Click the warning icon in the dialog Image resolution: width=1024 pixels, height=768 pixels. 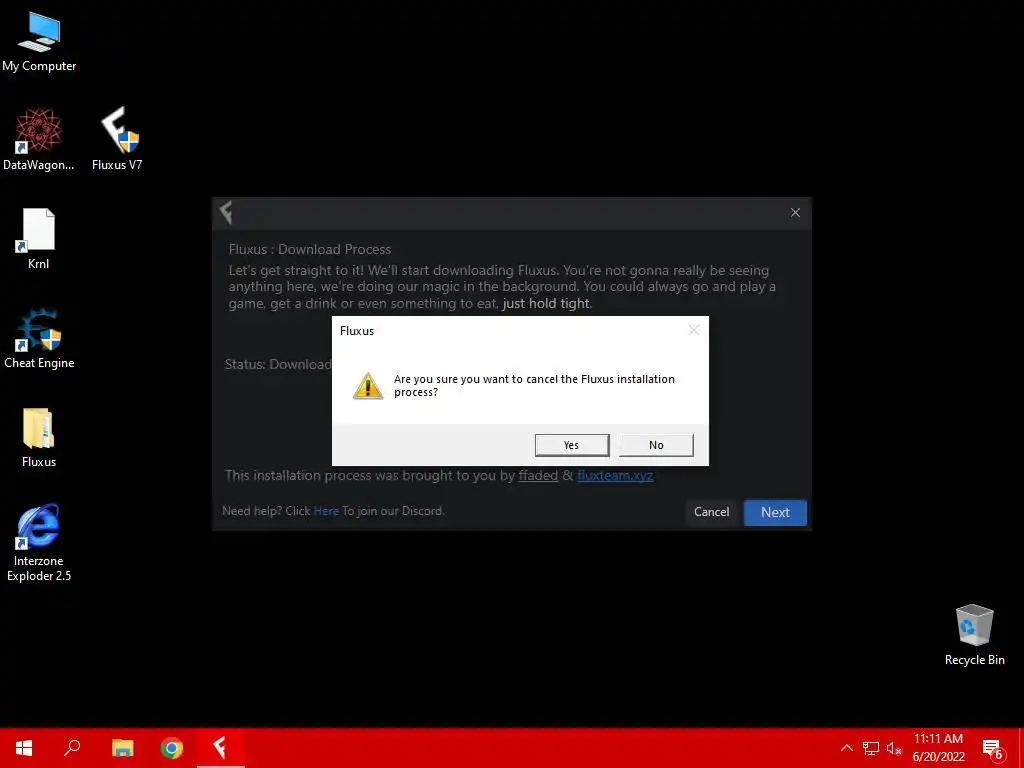368,385
